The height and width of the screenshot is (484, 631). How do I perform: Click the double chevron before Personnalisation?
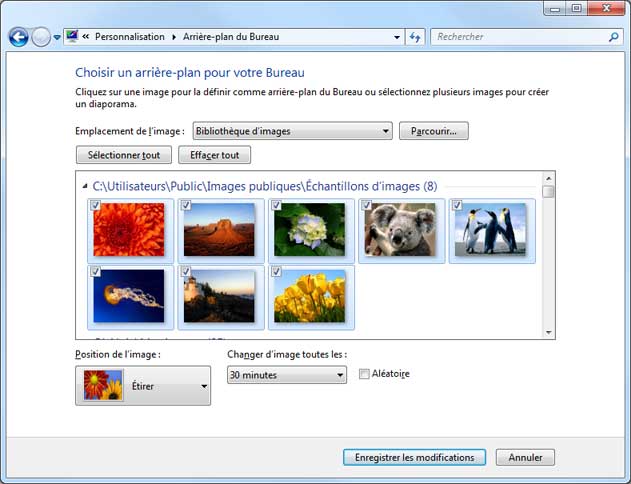(x=86, y=37)
